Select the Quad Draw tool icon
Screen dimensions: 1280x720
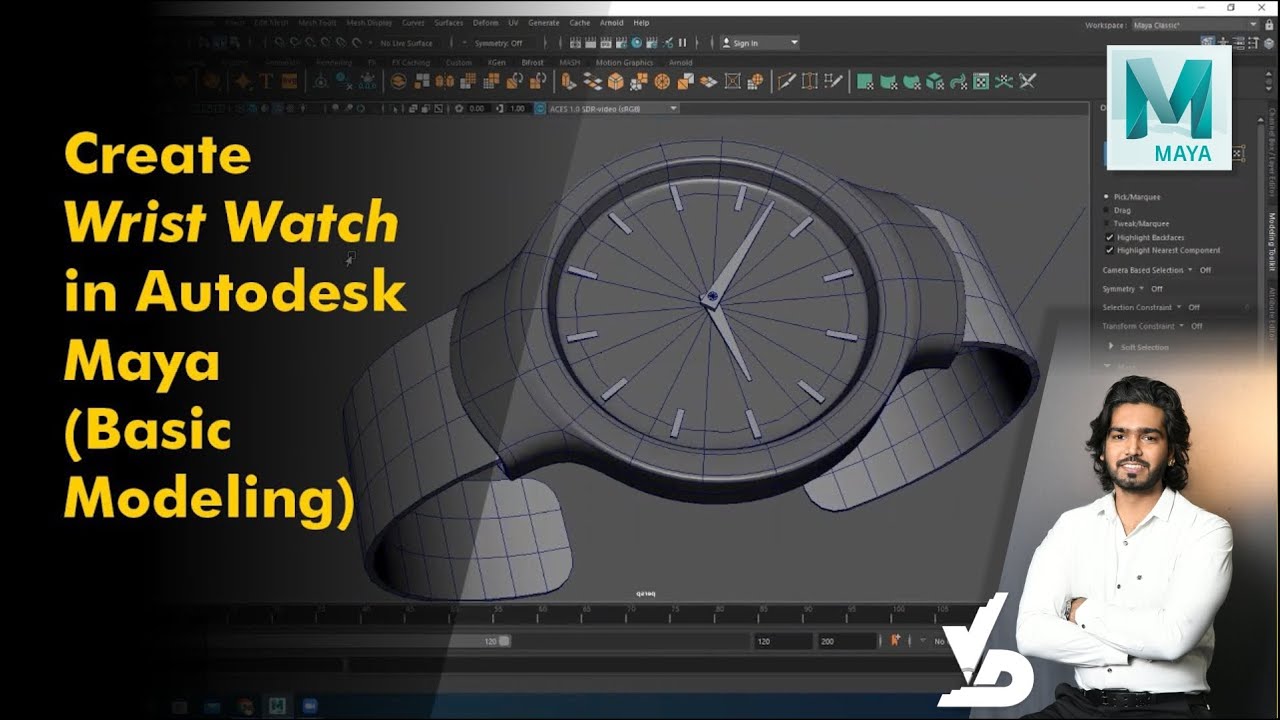833,81
